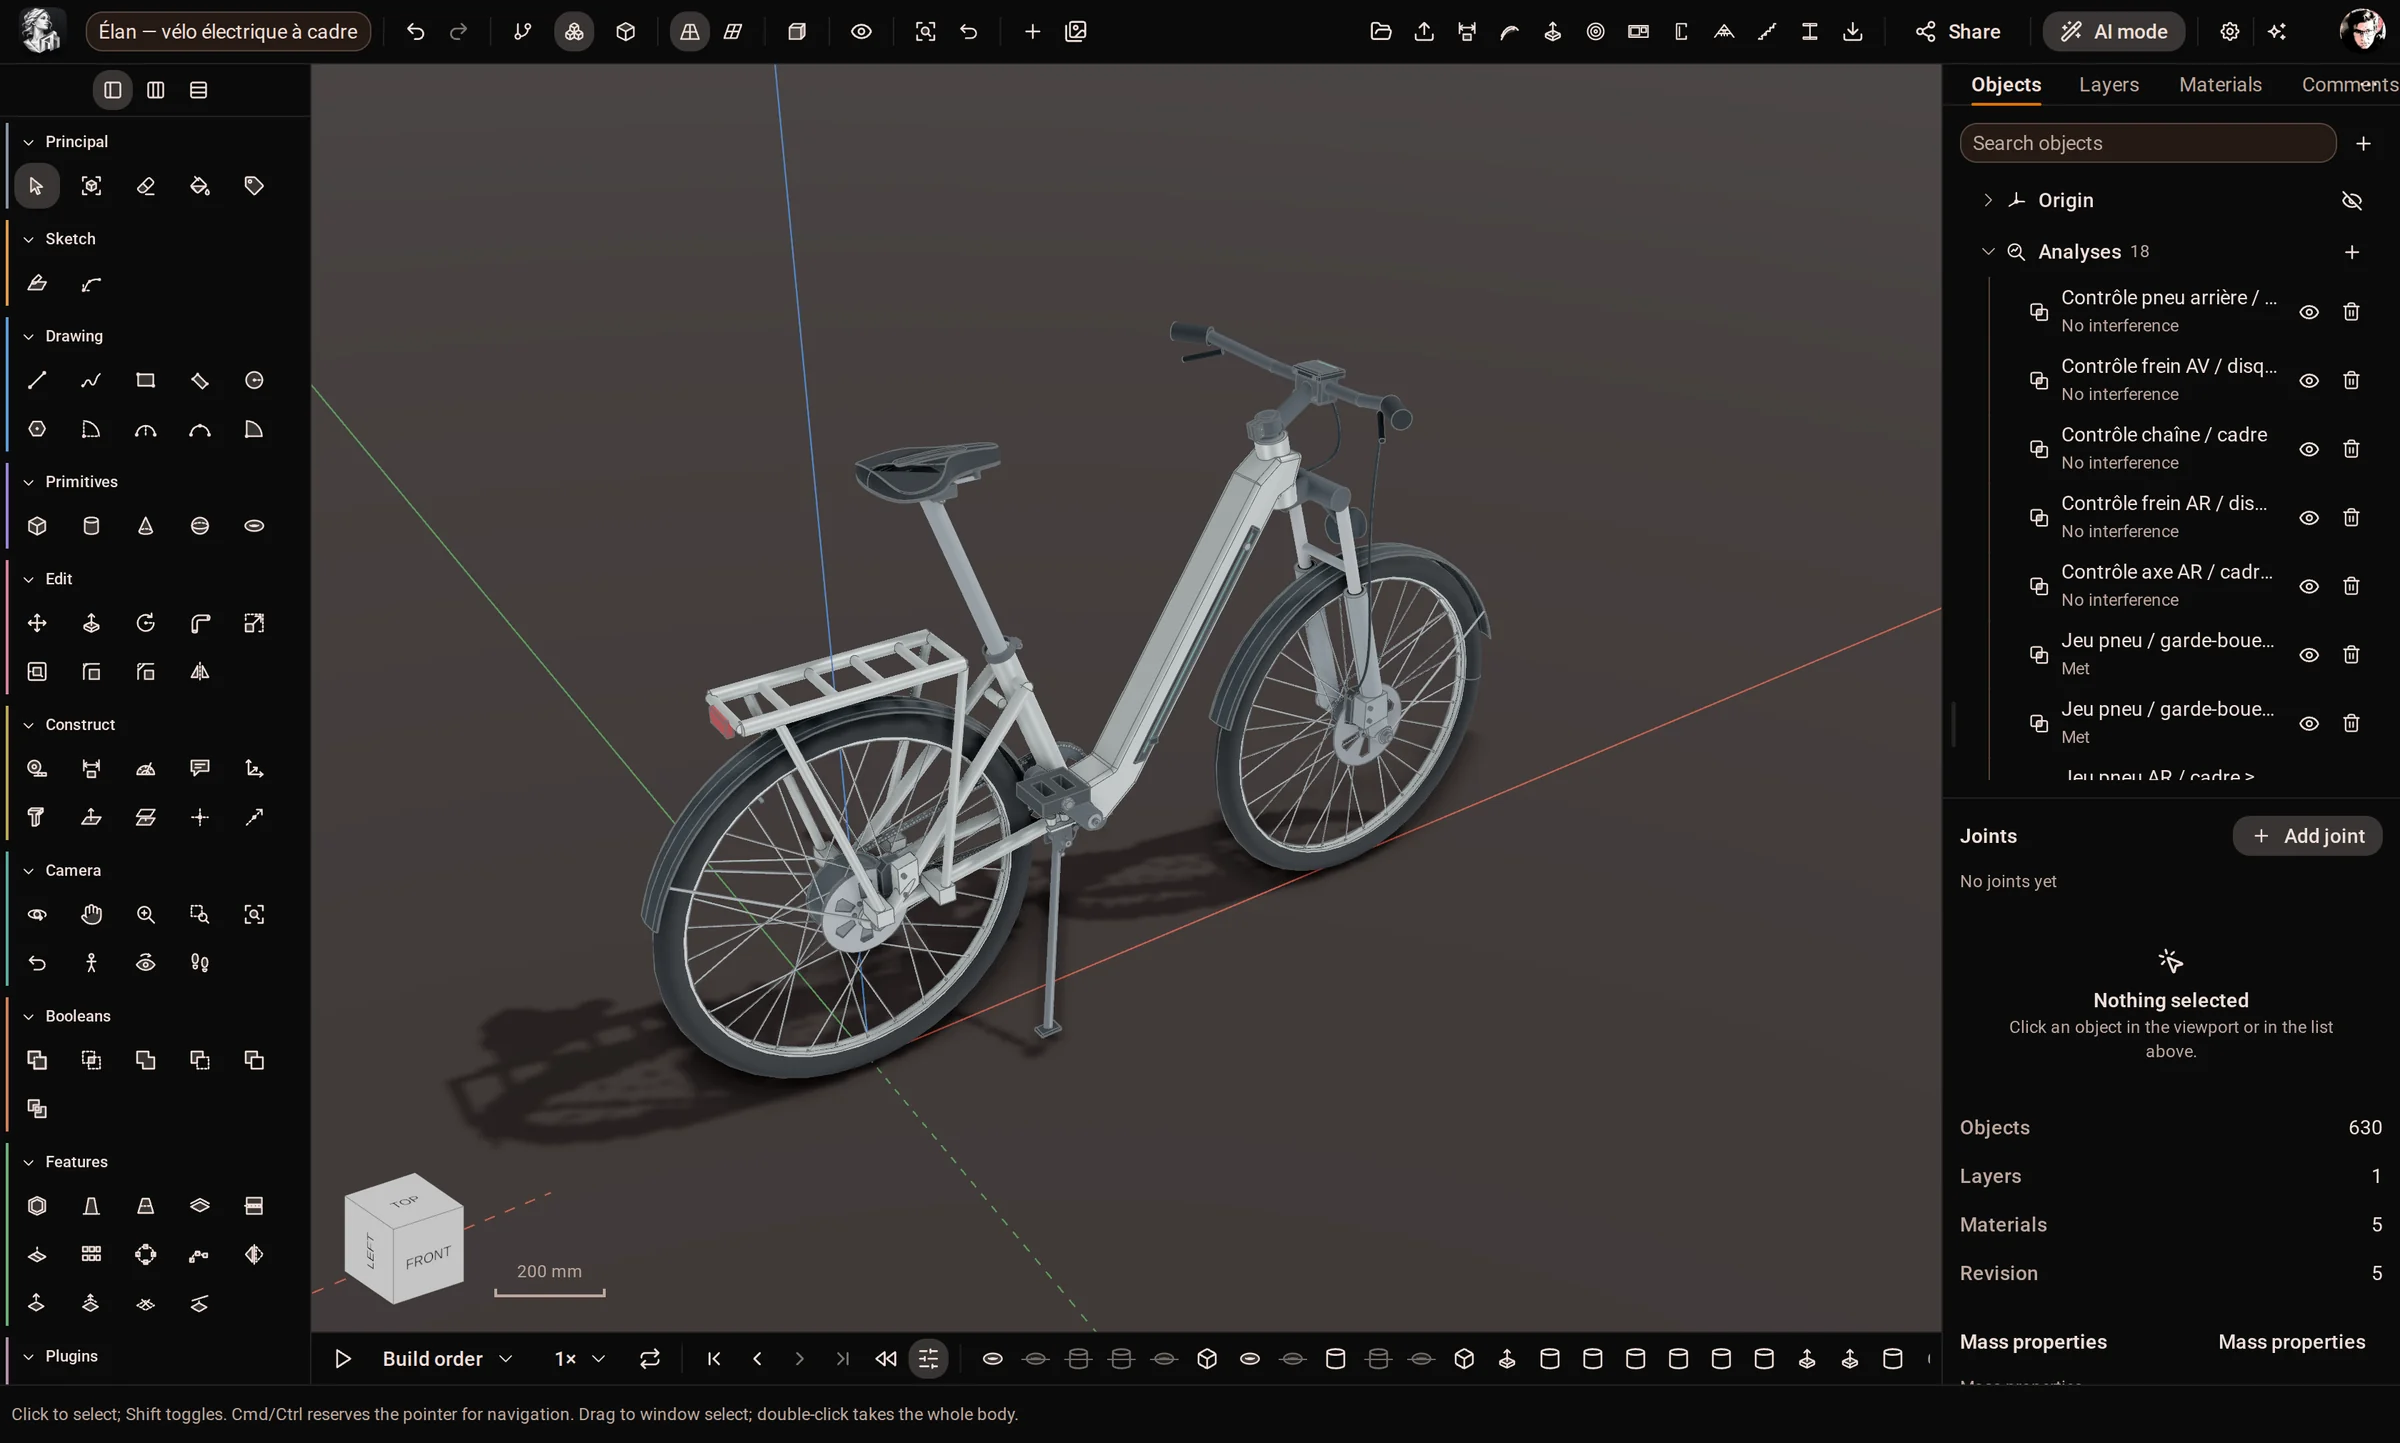Switch to the Layers tab

(x=2109, y=85)
